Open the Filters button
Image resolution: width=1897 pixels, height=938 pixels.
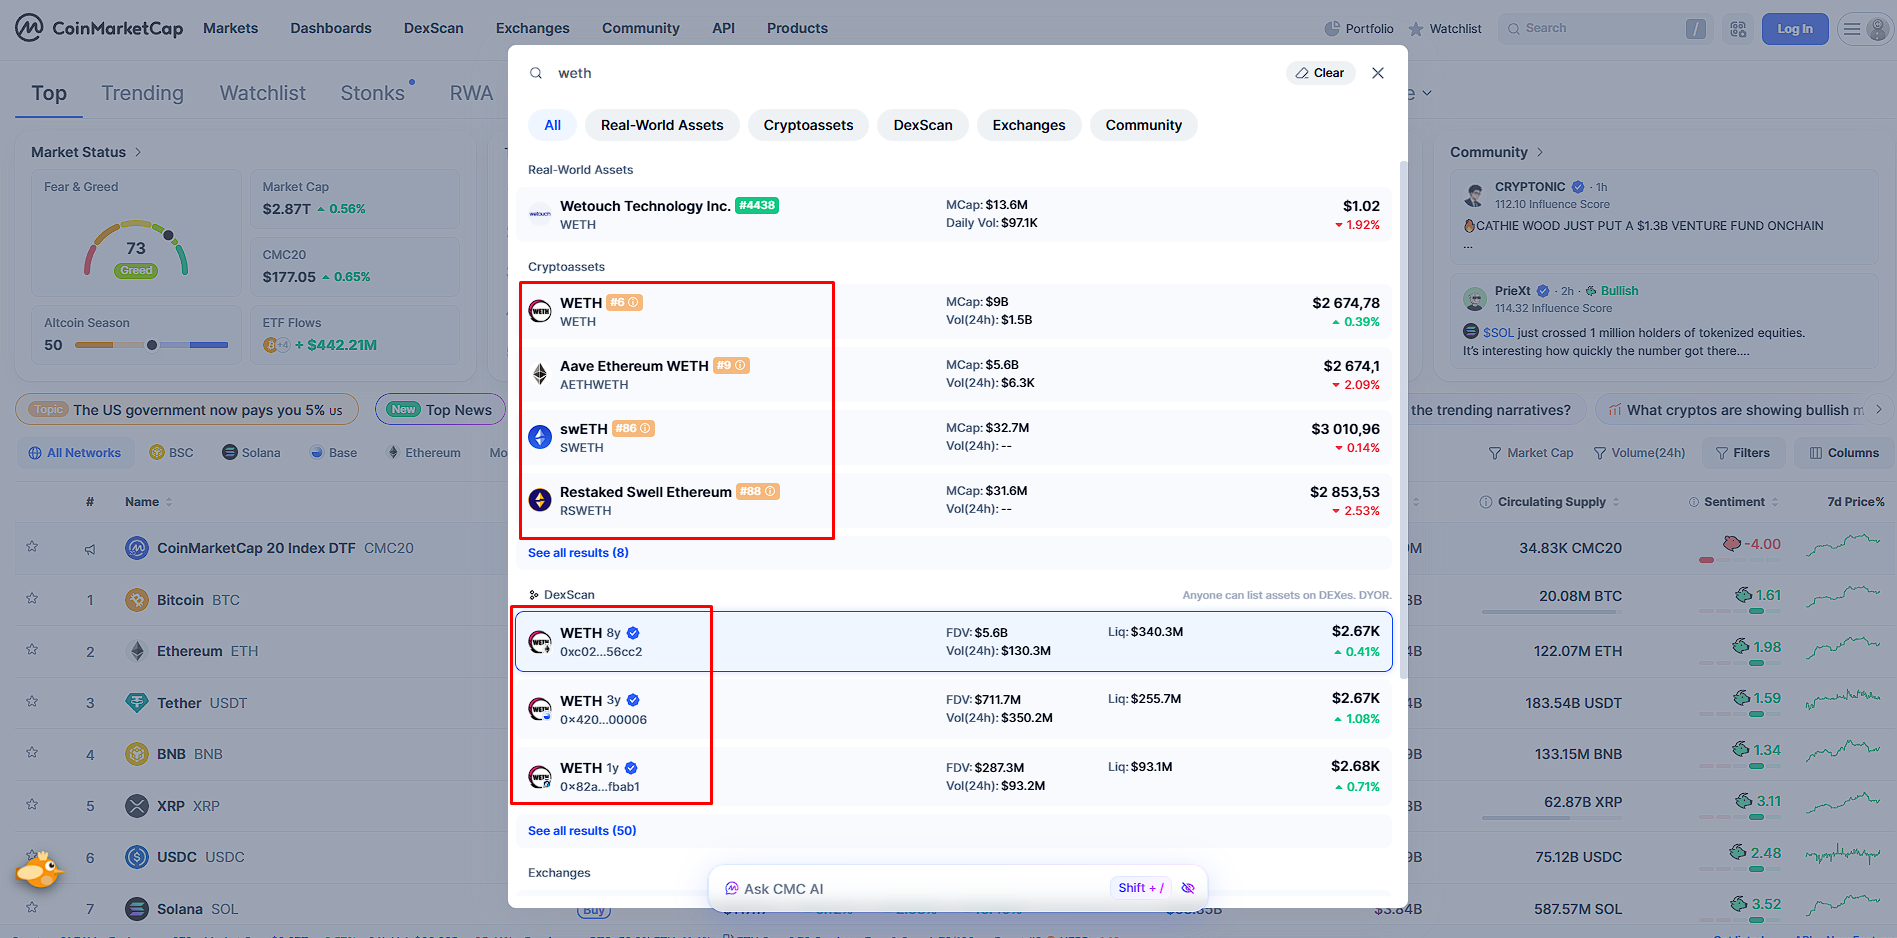click(1743, 453)
